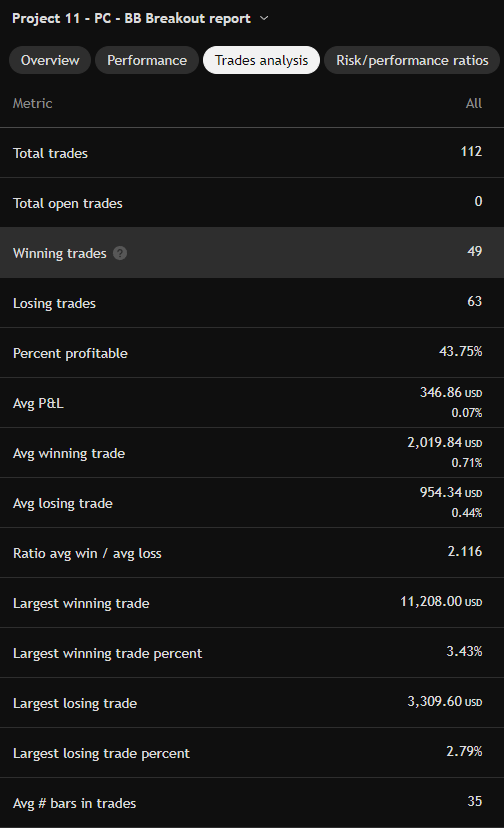Click the Winning trades label

[x=60, y=253]
